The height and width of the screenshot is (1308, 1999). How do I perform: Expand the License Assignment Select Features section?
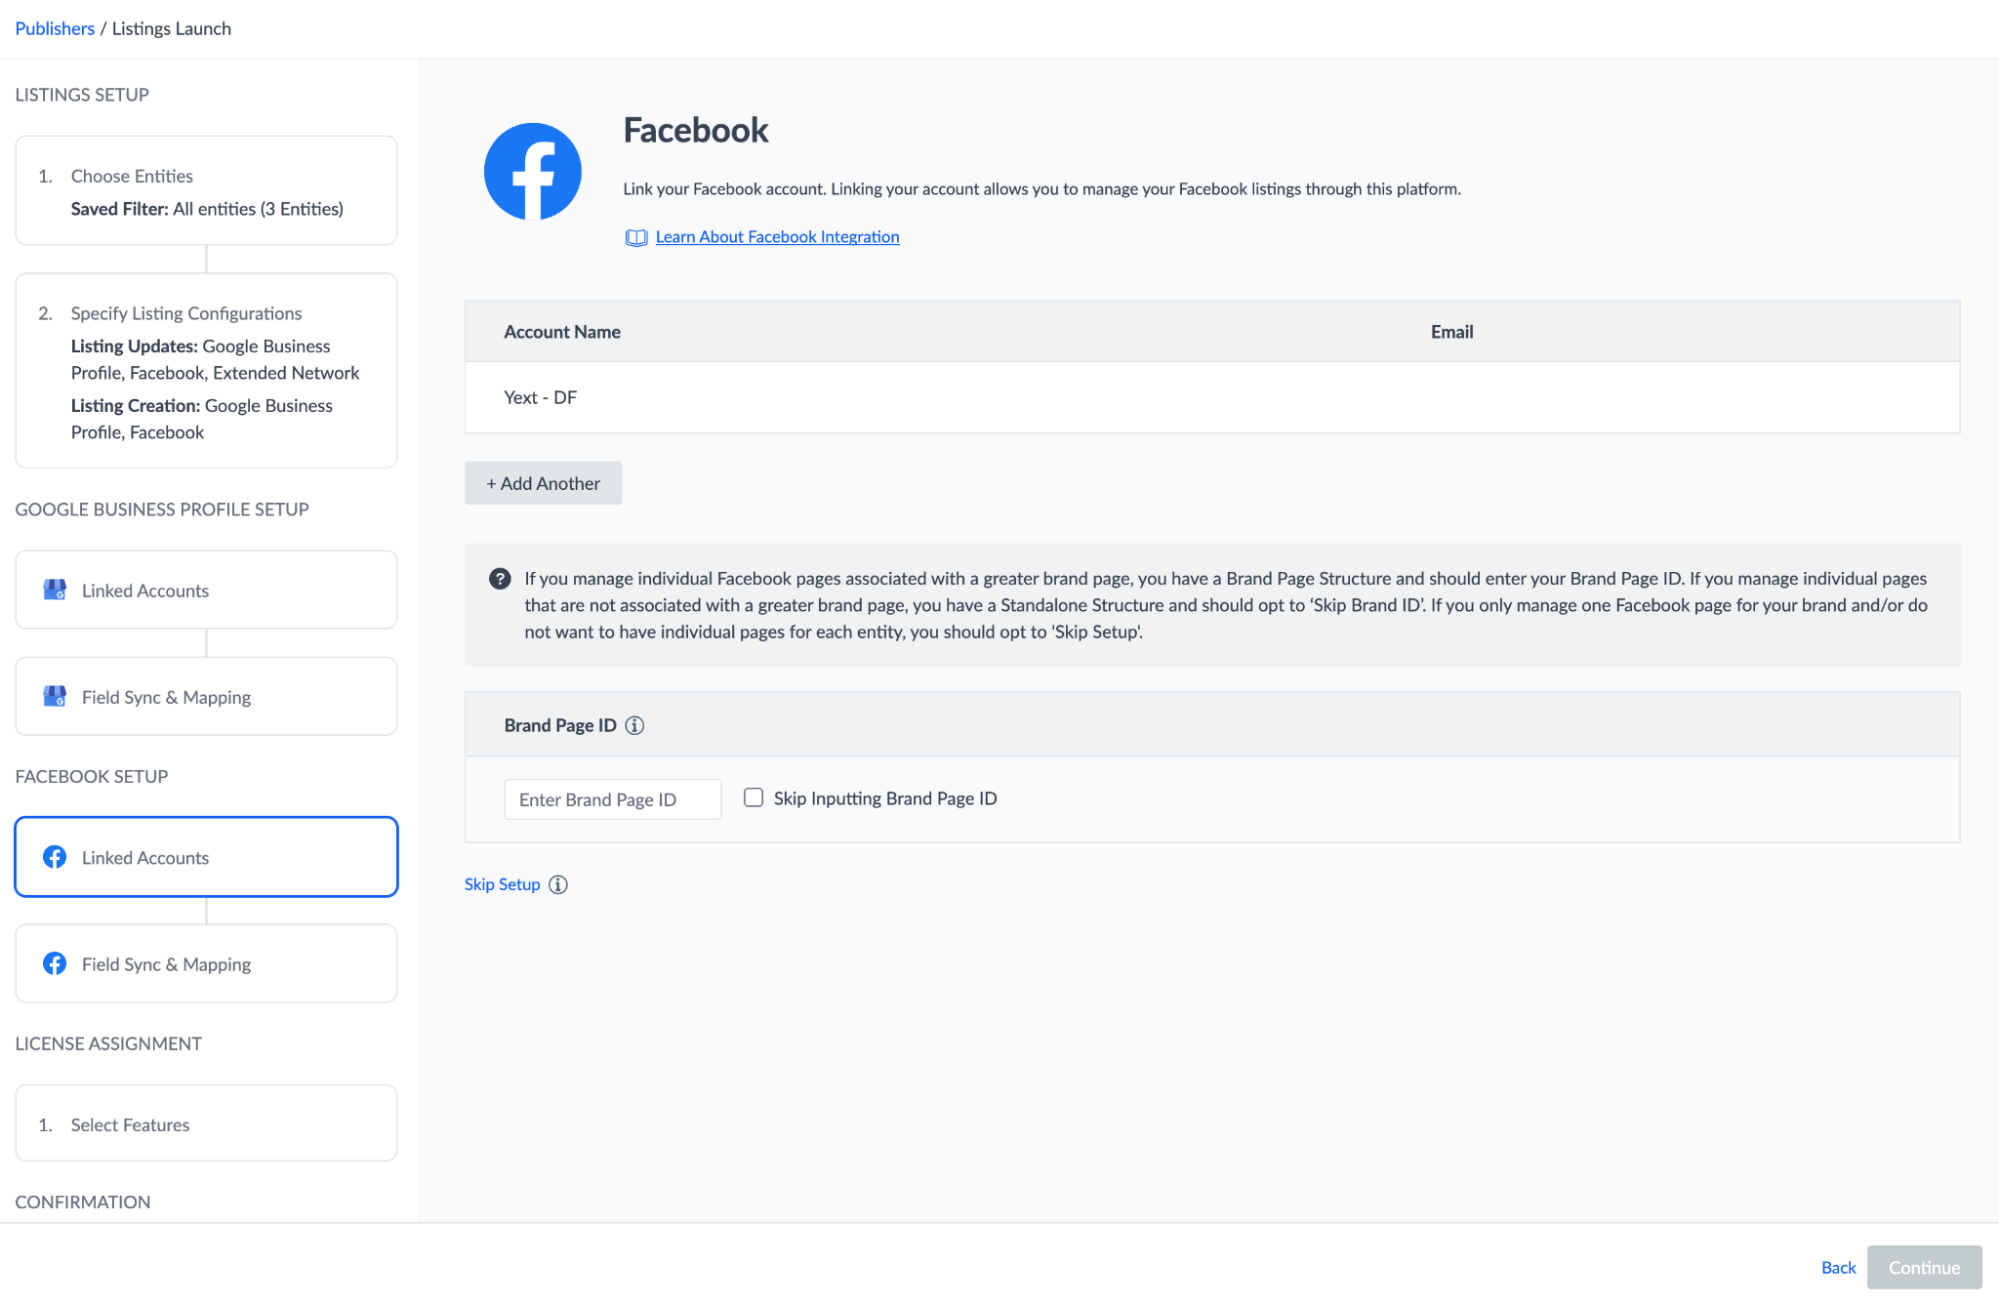(204, 1123)
